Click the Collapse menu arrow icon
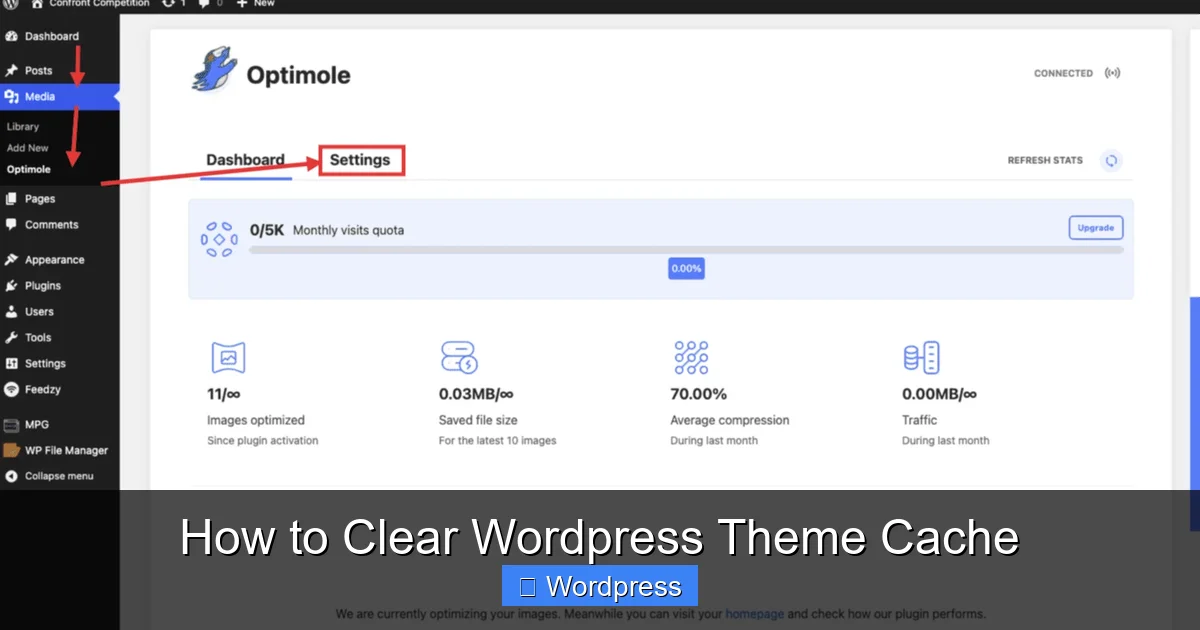The width and height of the screenshot is (1200, 630). (x=11, y=477)
